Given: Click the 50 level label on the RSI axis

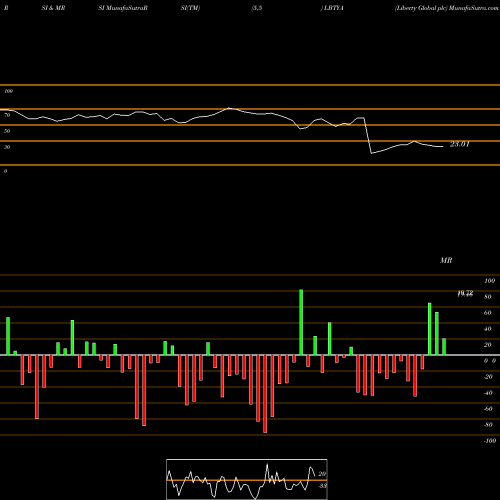Looking at the screenshot, I should coord(7,131).
